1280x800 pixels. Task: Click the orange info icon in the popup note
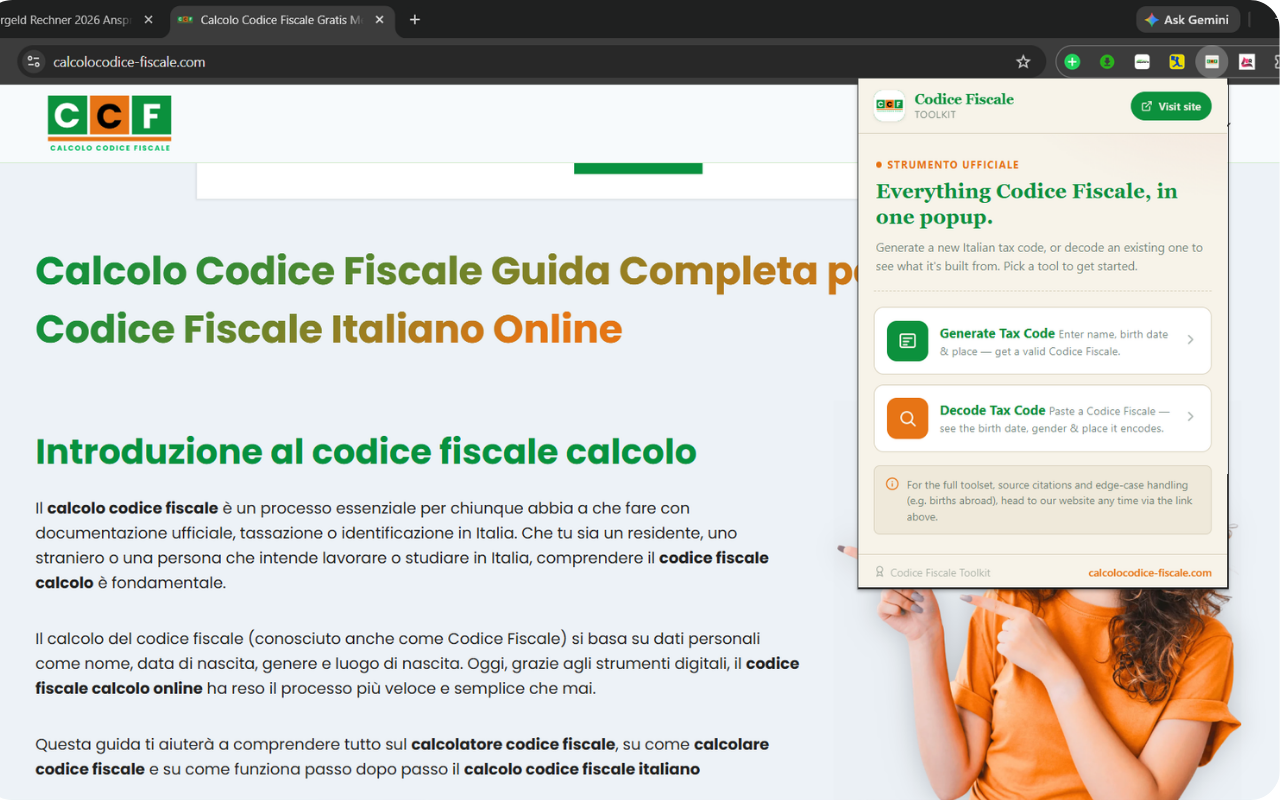pos(892,484)
